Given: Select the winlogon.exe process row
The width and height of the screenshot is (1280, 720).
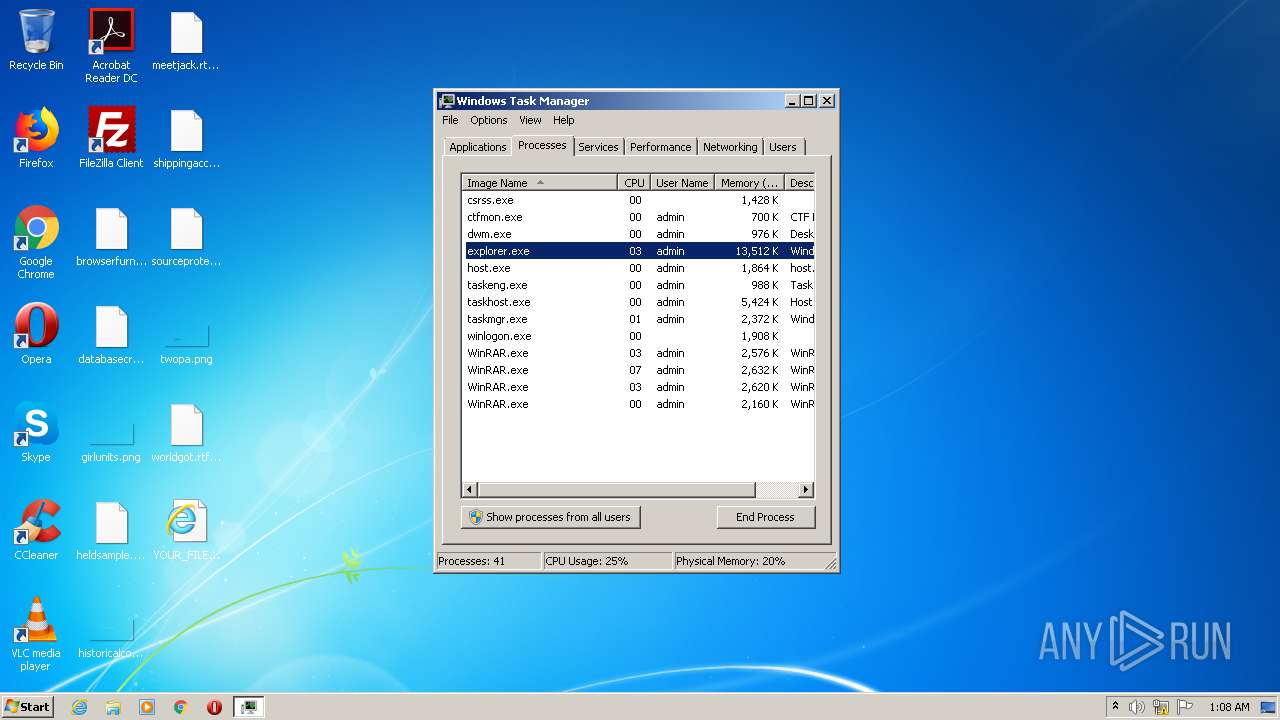Looking at the screenshot, I should click(639, 336).
